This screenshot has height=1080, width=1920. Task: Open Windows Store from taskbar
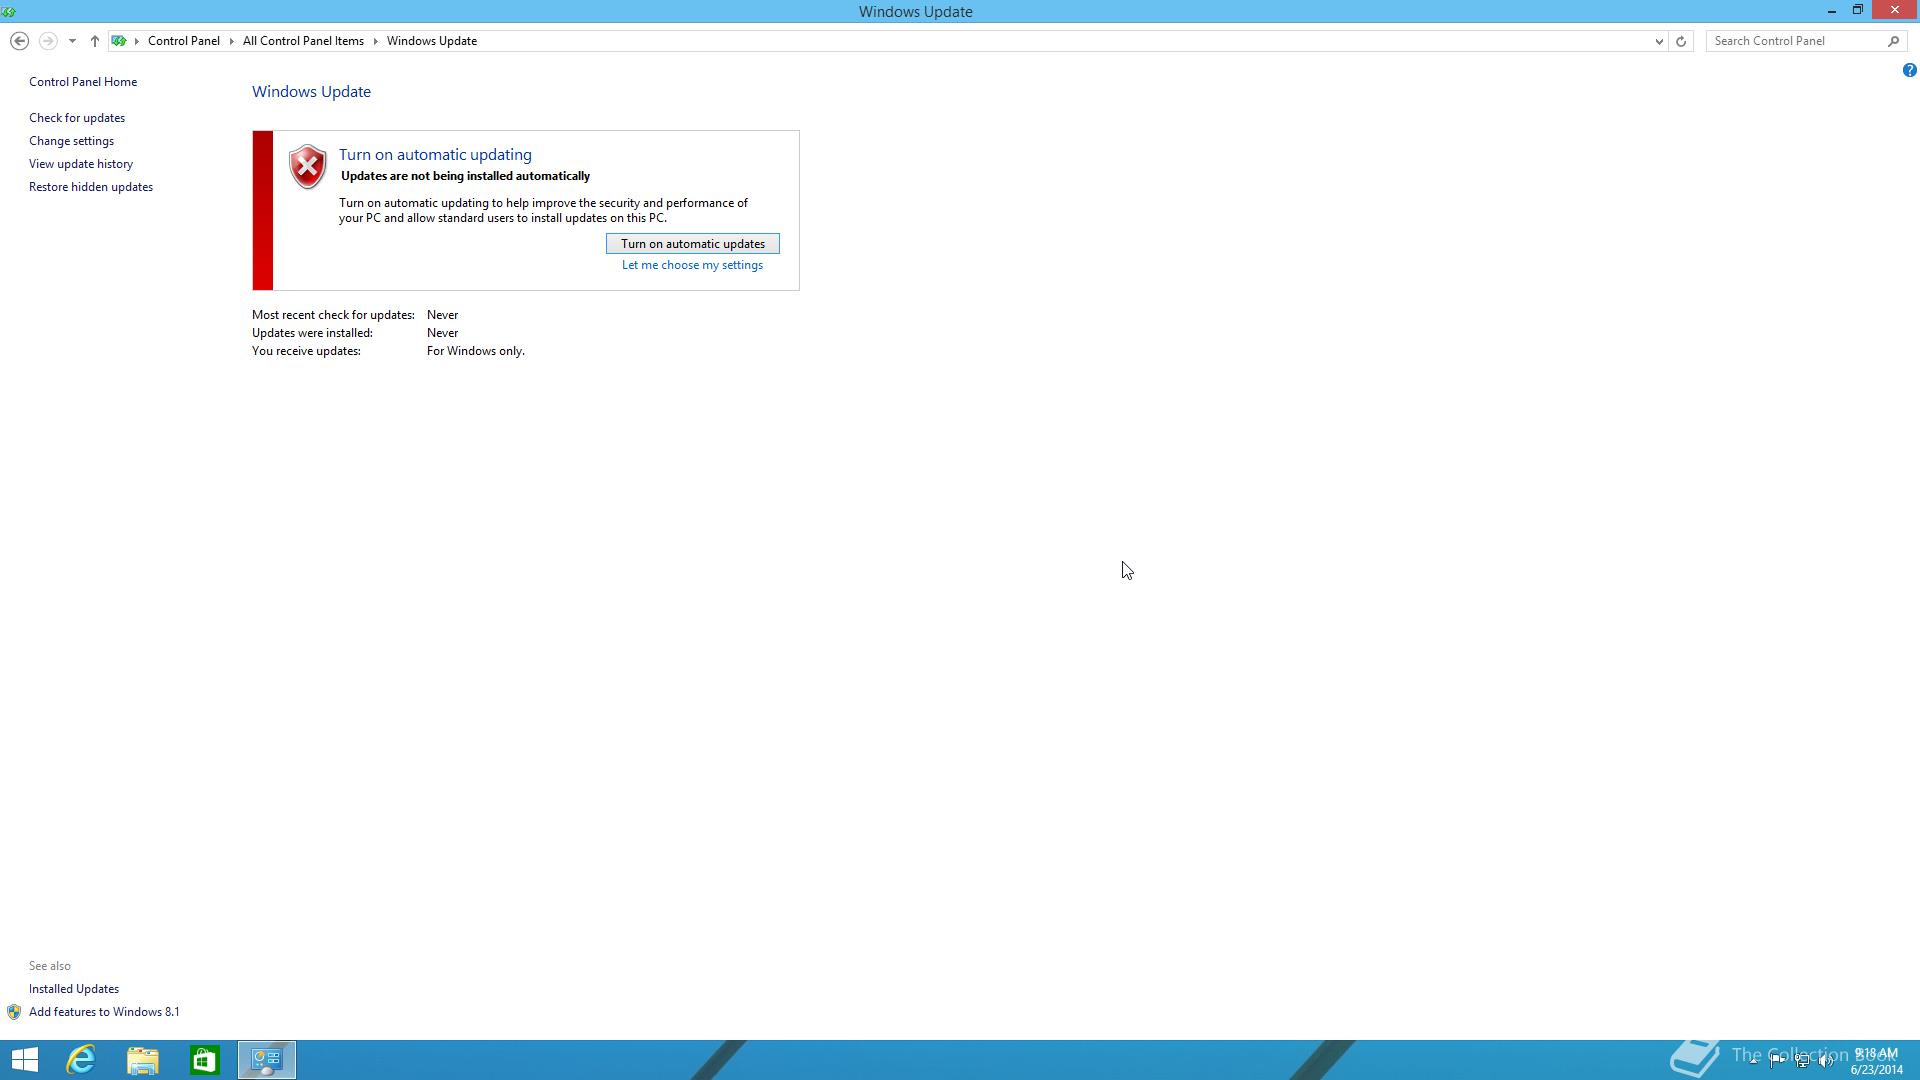[x=205, y=1060]
